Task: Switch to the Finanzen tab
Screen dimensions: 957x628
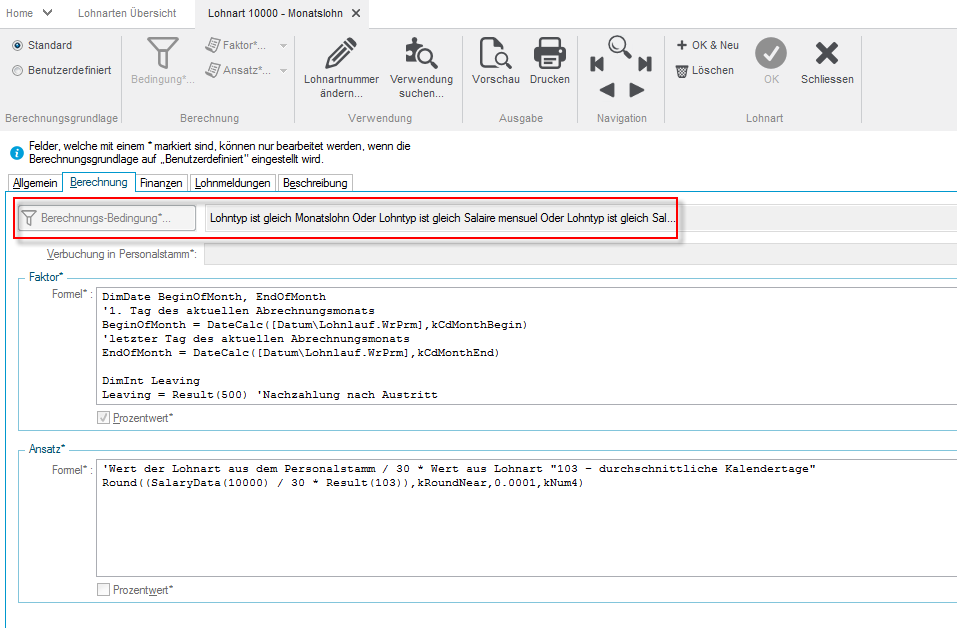Action: (161, 183)
